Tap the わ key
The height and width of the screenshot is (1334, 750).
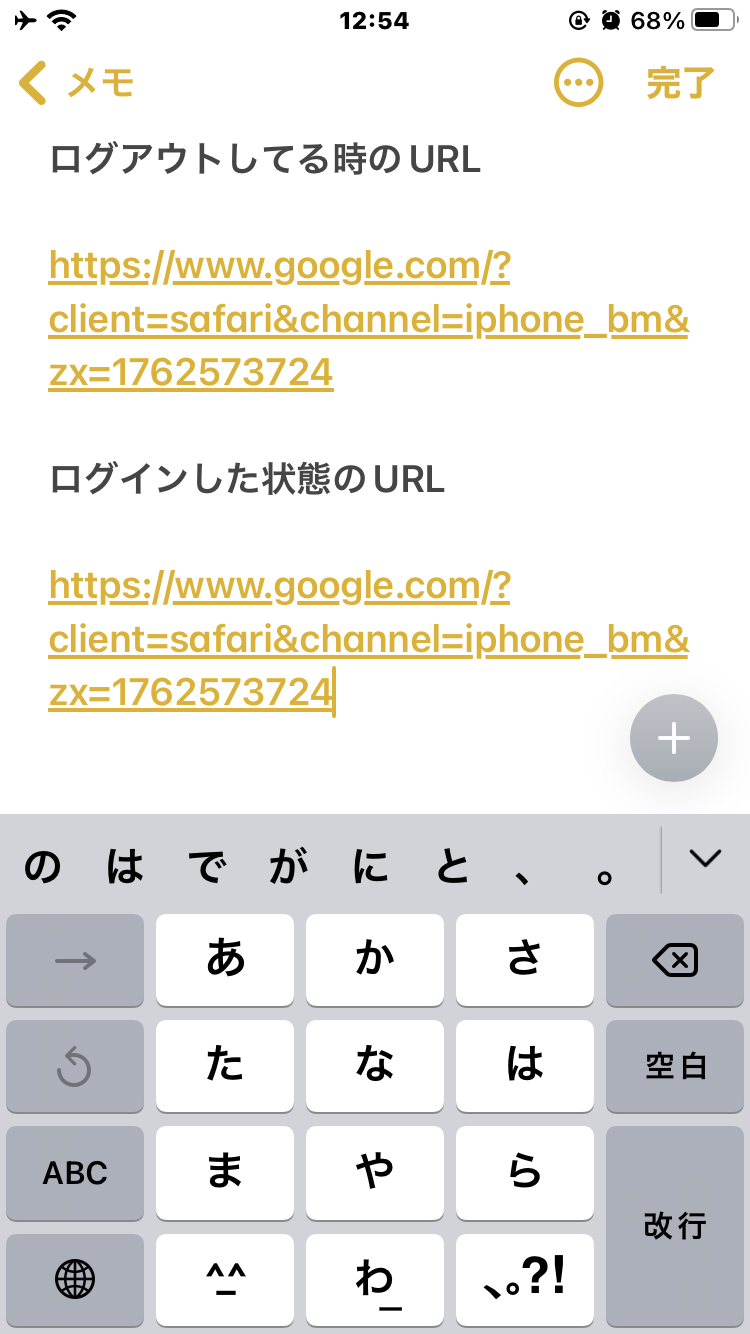point(375,1280)
